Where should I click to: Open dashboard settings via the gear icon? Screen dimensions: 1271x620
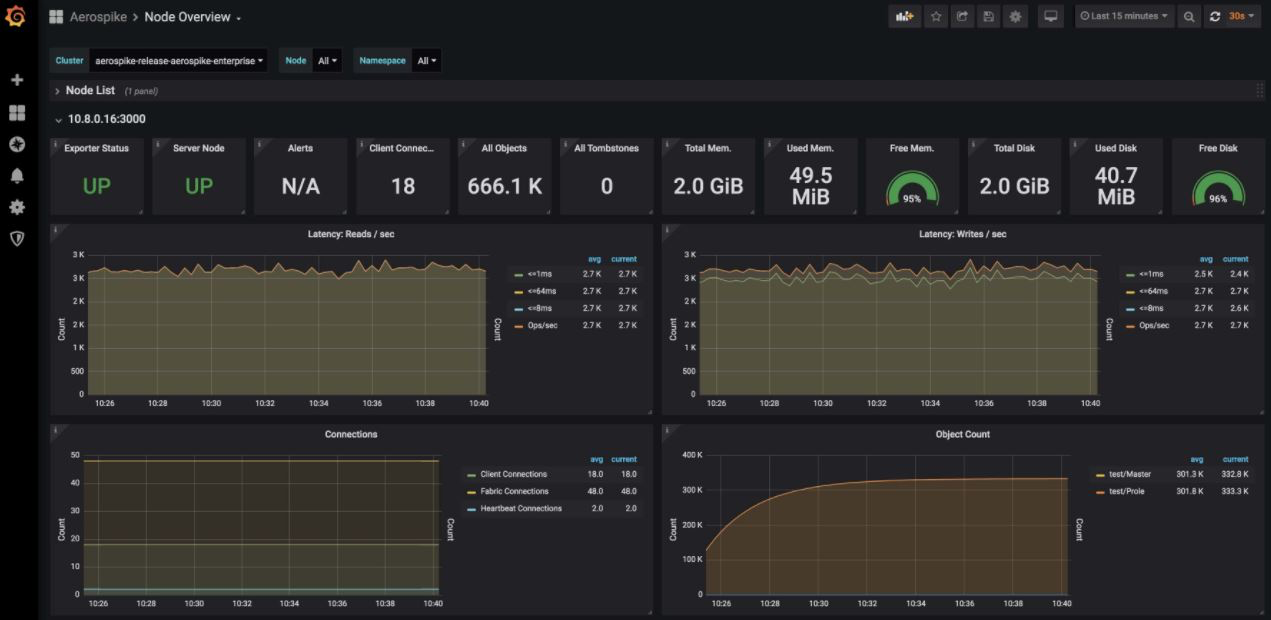1015,16
